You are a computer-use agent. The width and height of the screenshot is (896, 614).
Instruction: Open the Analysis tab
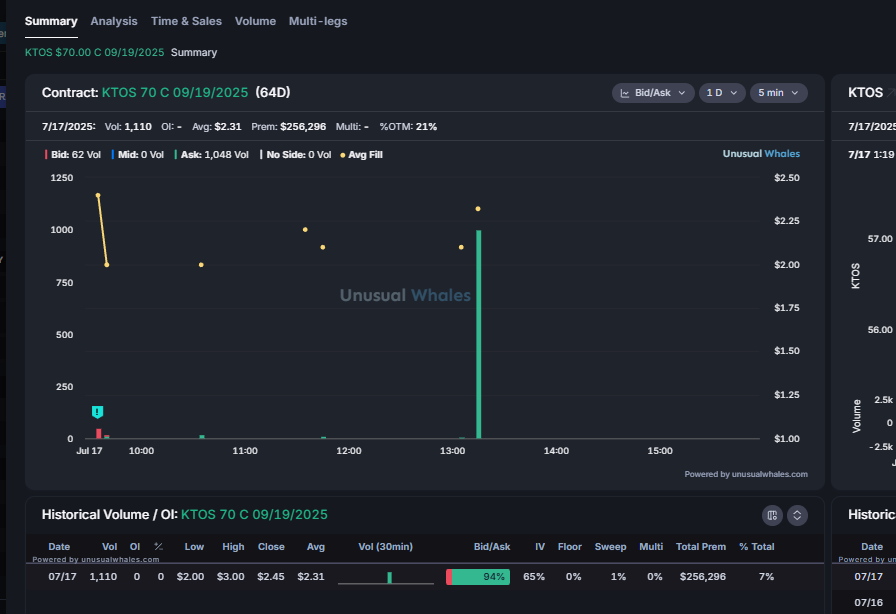[114, 21]
